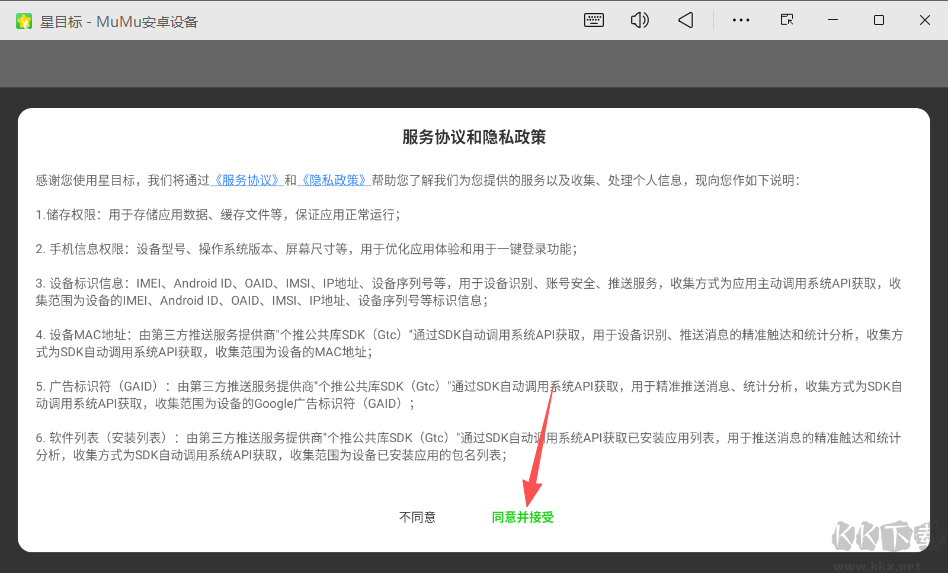
Task: Click the 广告标识符（GAID） paragraph
Action: pos(468,395)
